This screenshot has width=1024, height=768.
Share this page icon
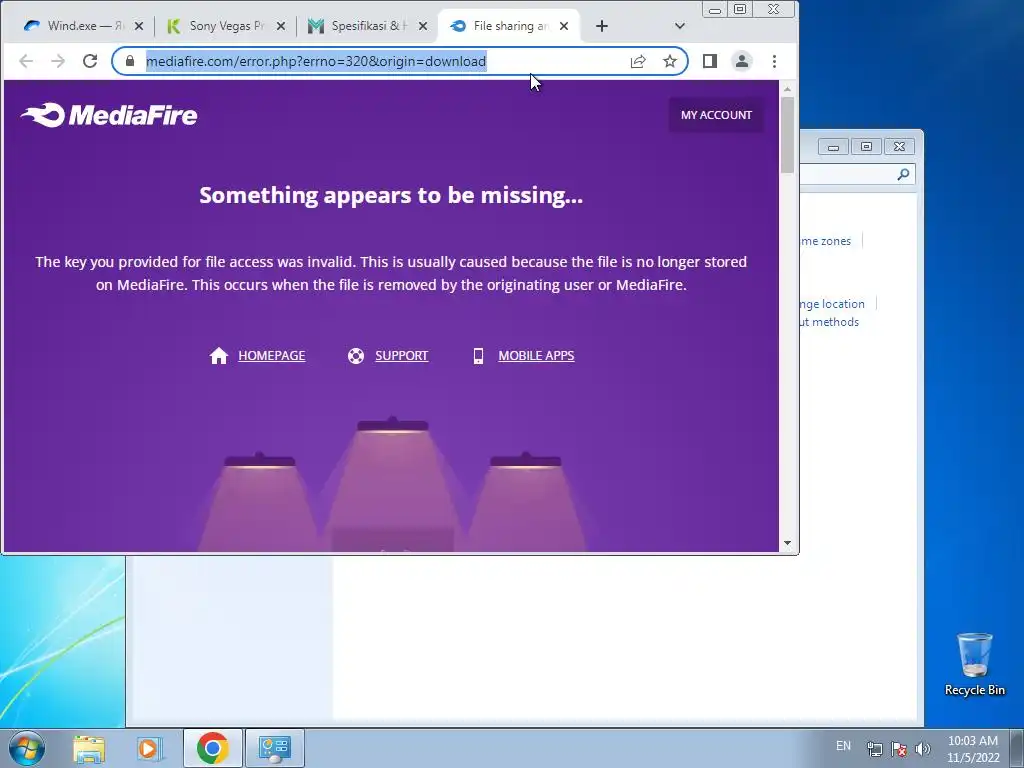pyautogui.click(x=638, y=61)
